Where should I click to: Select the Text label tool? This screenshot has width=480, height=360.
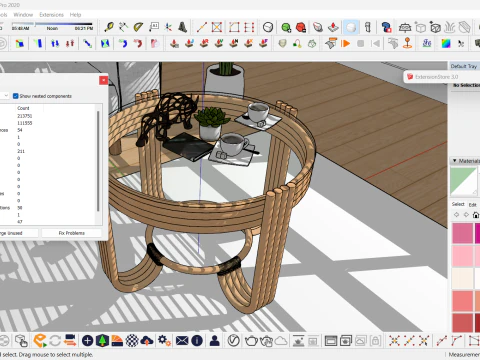pyautogui.click(x=153, y=27)
